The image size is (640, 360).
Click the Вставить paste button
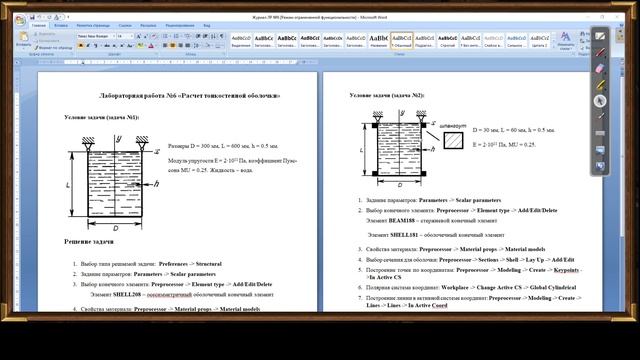click(24, 39)
